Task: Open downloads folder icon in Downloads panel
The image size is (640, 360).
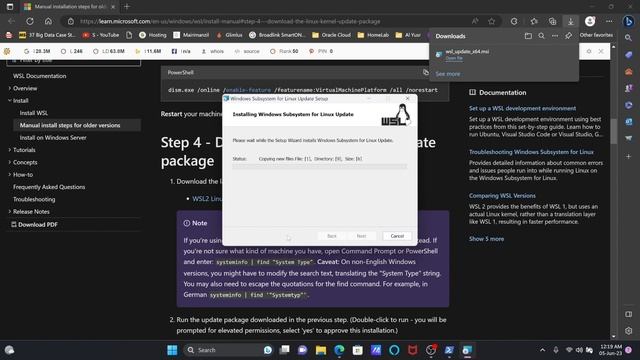Action: 528,36
